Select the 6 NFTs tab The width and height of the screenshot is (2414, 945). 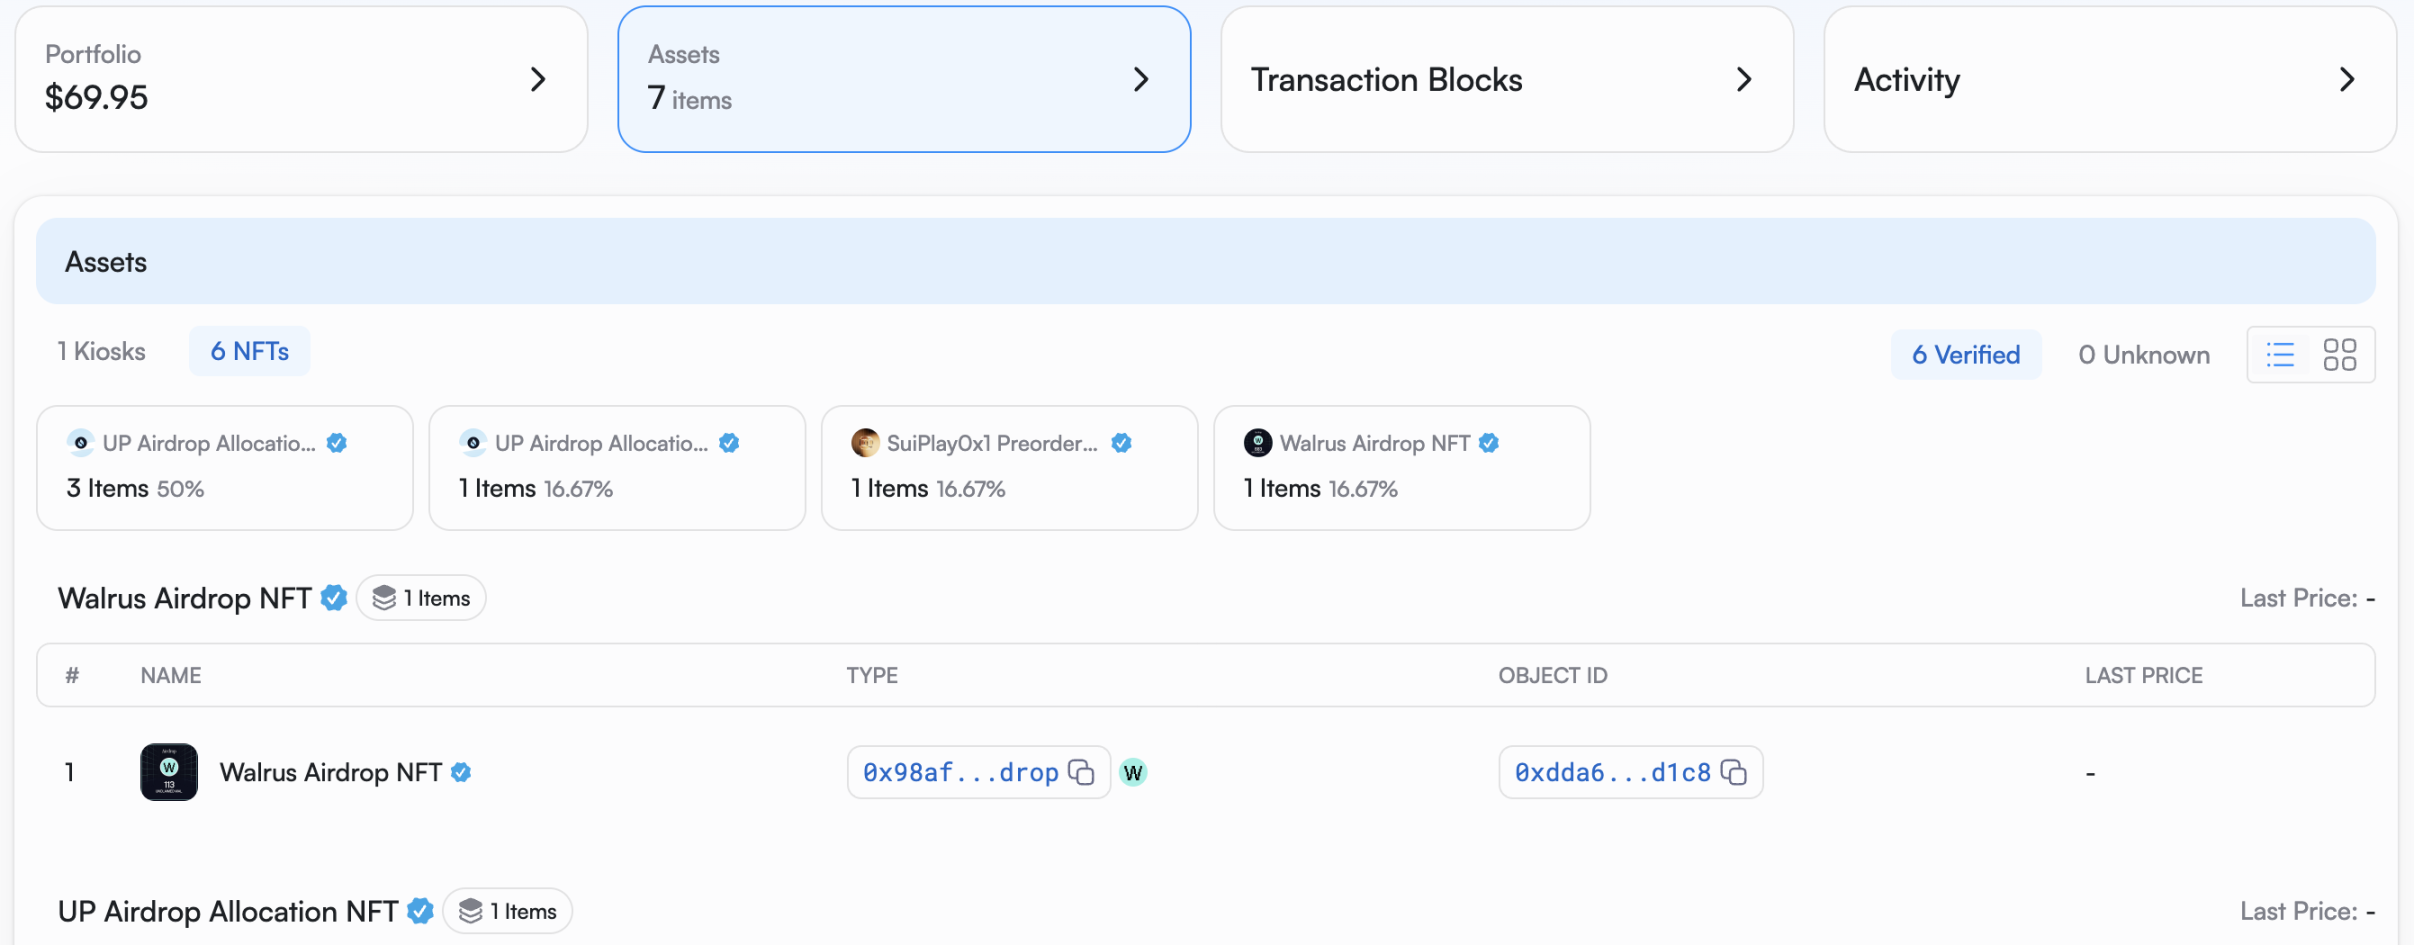pos(249,351)
